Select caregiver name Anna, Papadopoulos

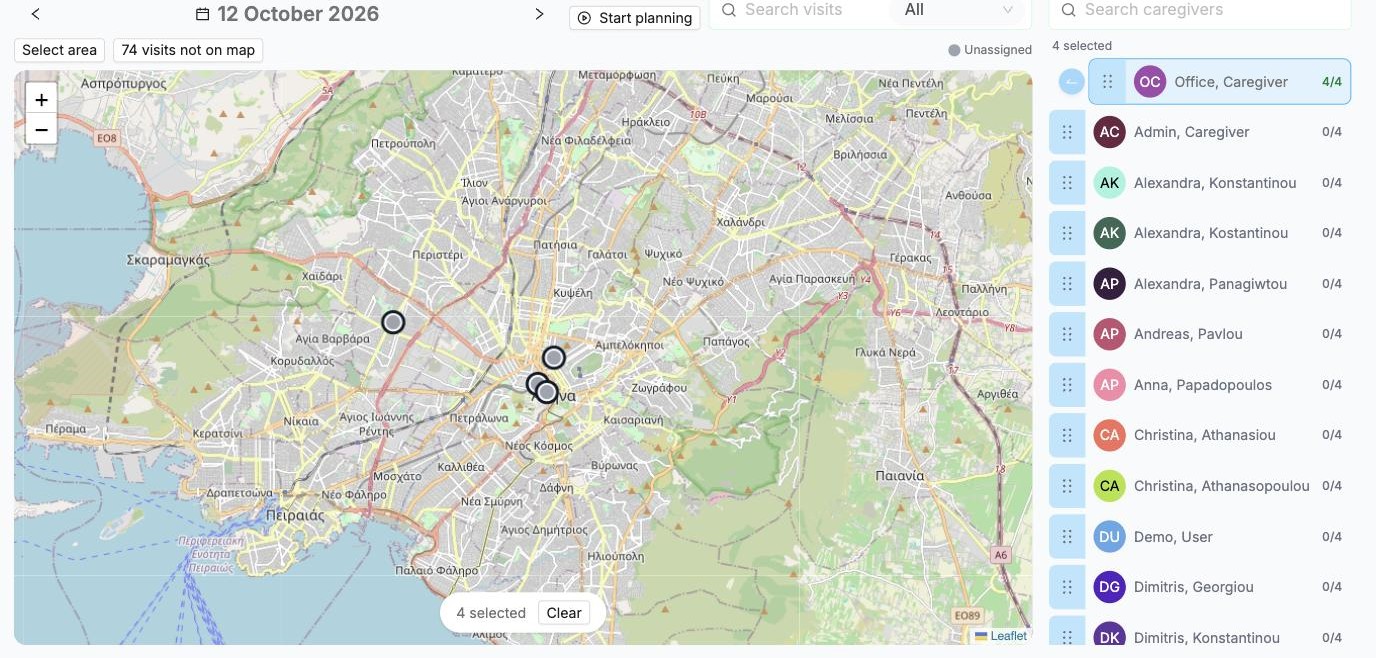click(1203, 385)
